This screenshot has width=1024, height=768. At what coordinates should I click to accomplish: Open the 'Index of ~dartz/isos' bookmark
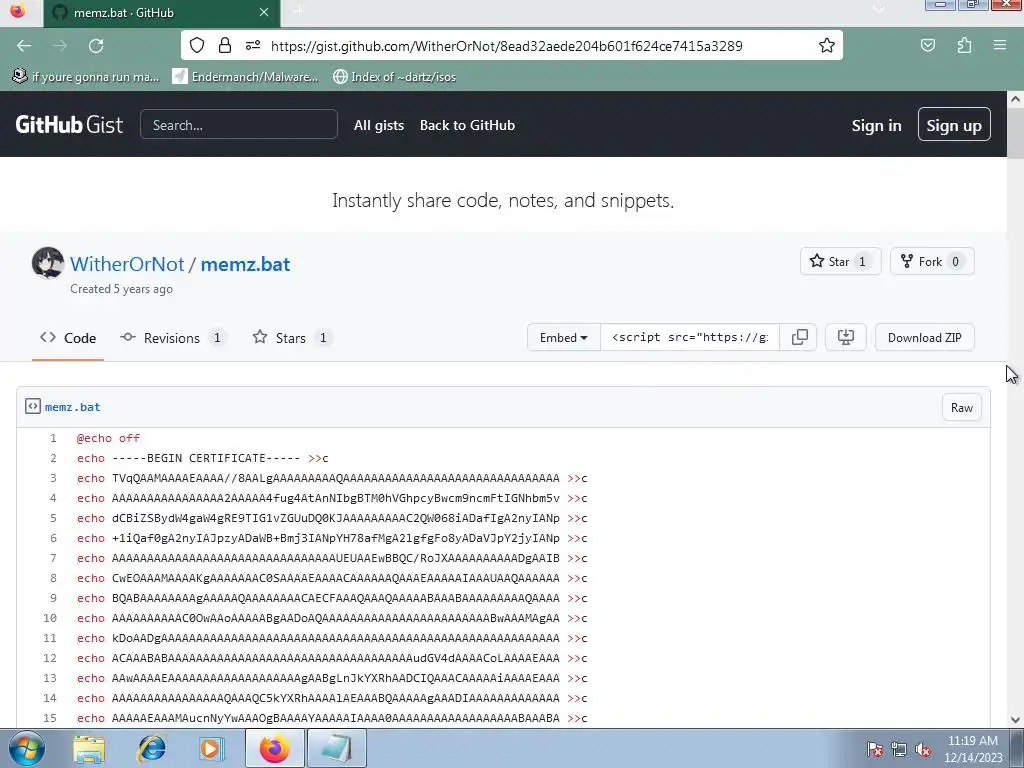(394, 76)
